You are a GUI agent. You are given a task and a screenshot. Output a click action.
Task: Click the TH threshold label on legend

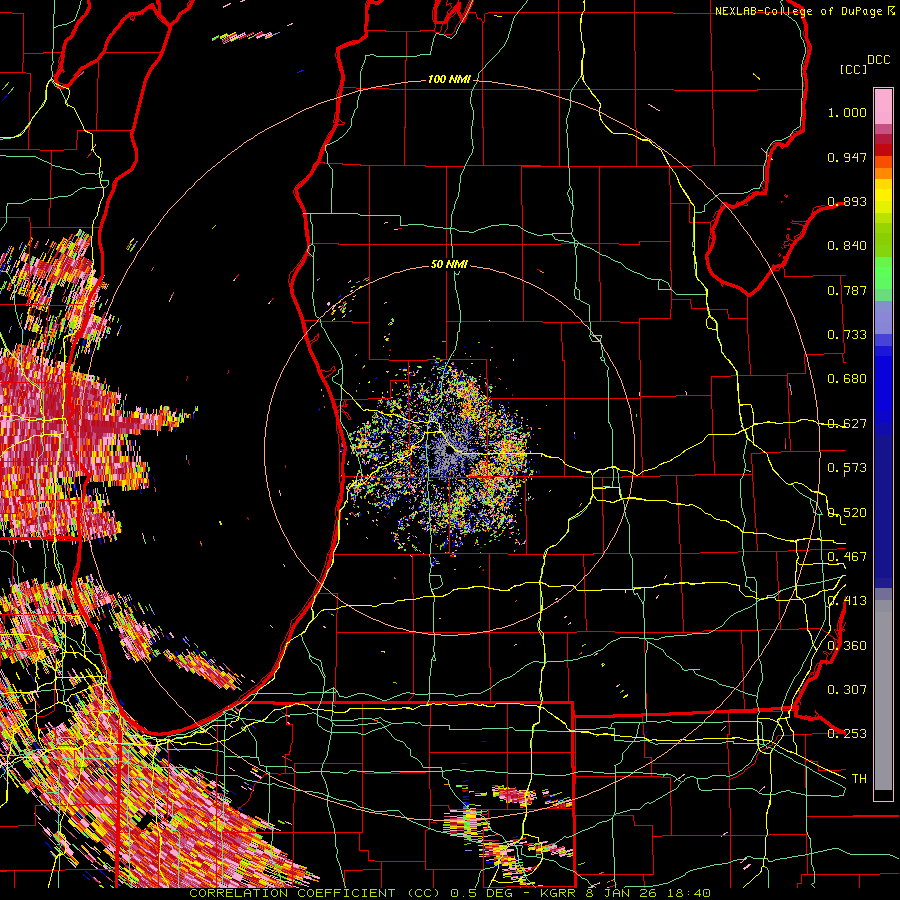pyautogui.click(x=859, y=779)
